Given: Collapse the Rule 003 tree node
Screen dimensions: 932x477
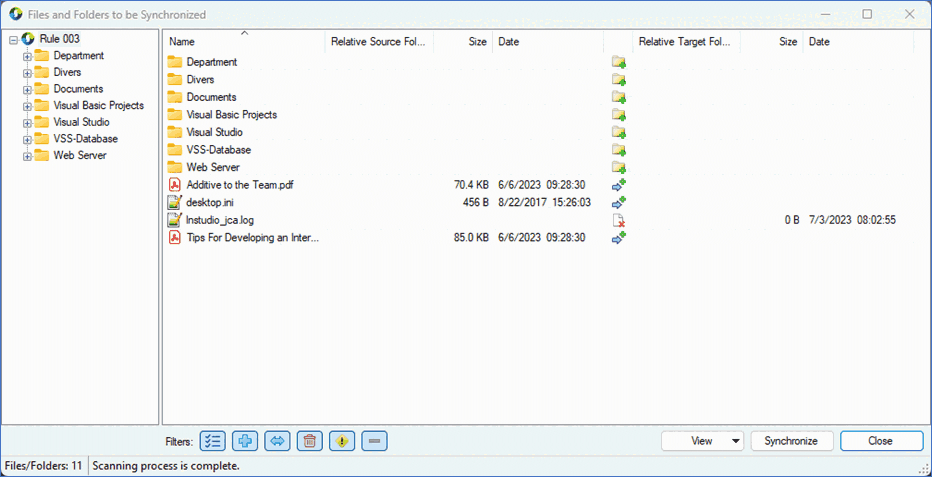Looking at the screenshot, I should [x=14, y=40].
